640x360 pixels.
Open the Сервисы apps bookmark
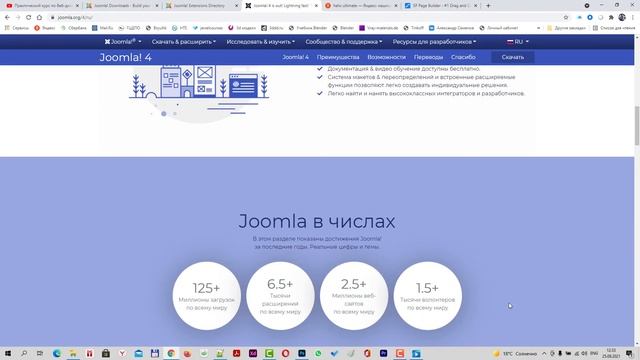pyautogui.click(x=17, y=28)
